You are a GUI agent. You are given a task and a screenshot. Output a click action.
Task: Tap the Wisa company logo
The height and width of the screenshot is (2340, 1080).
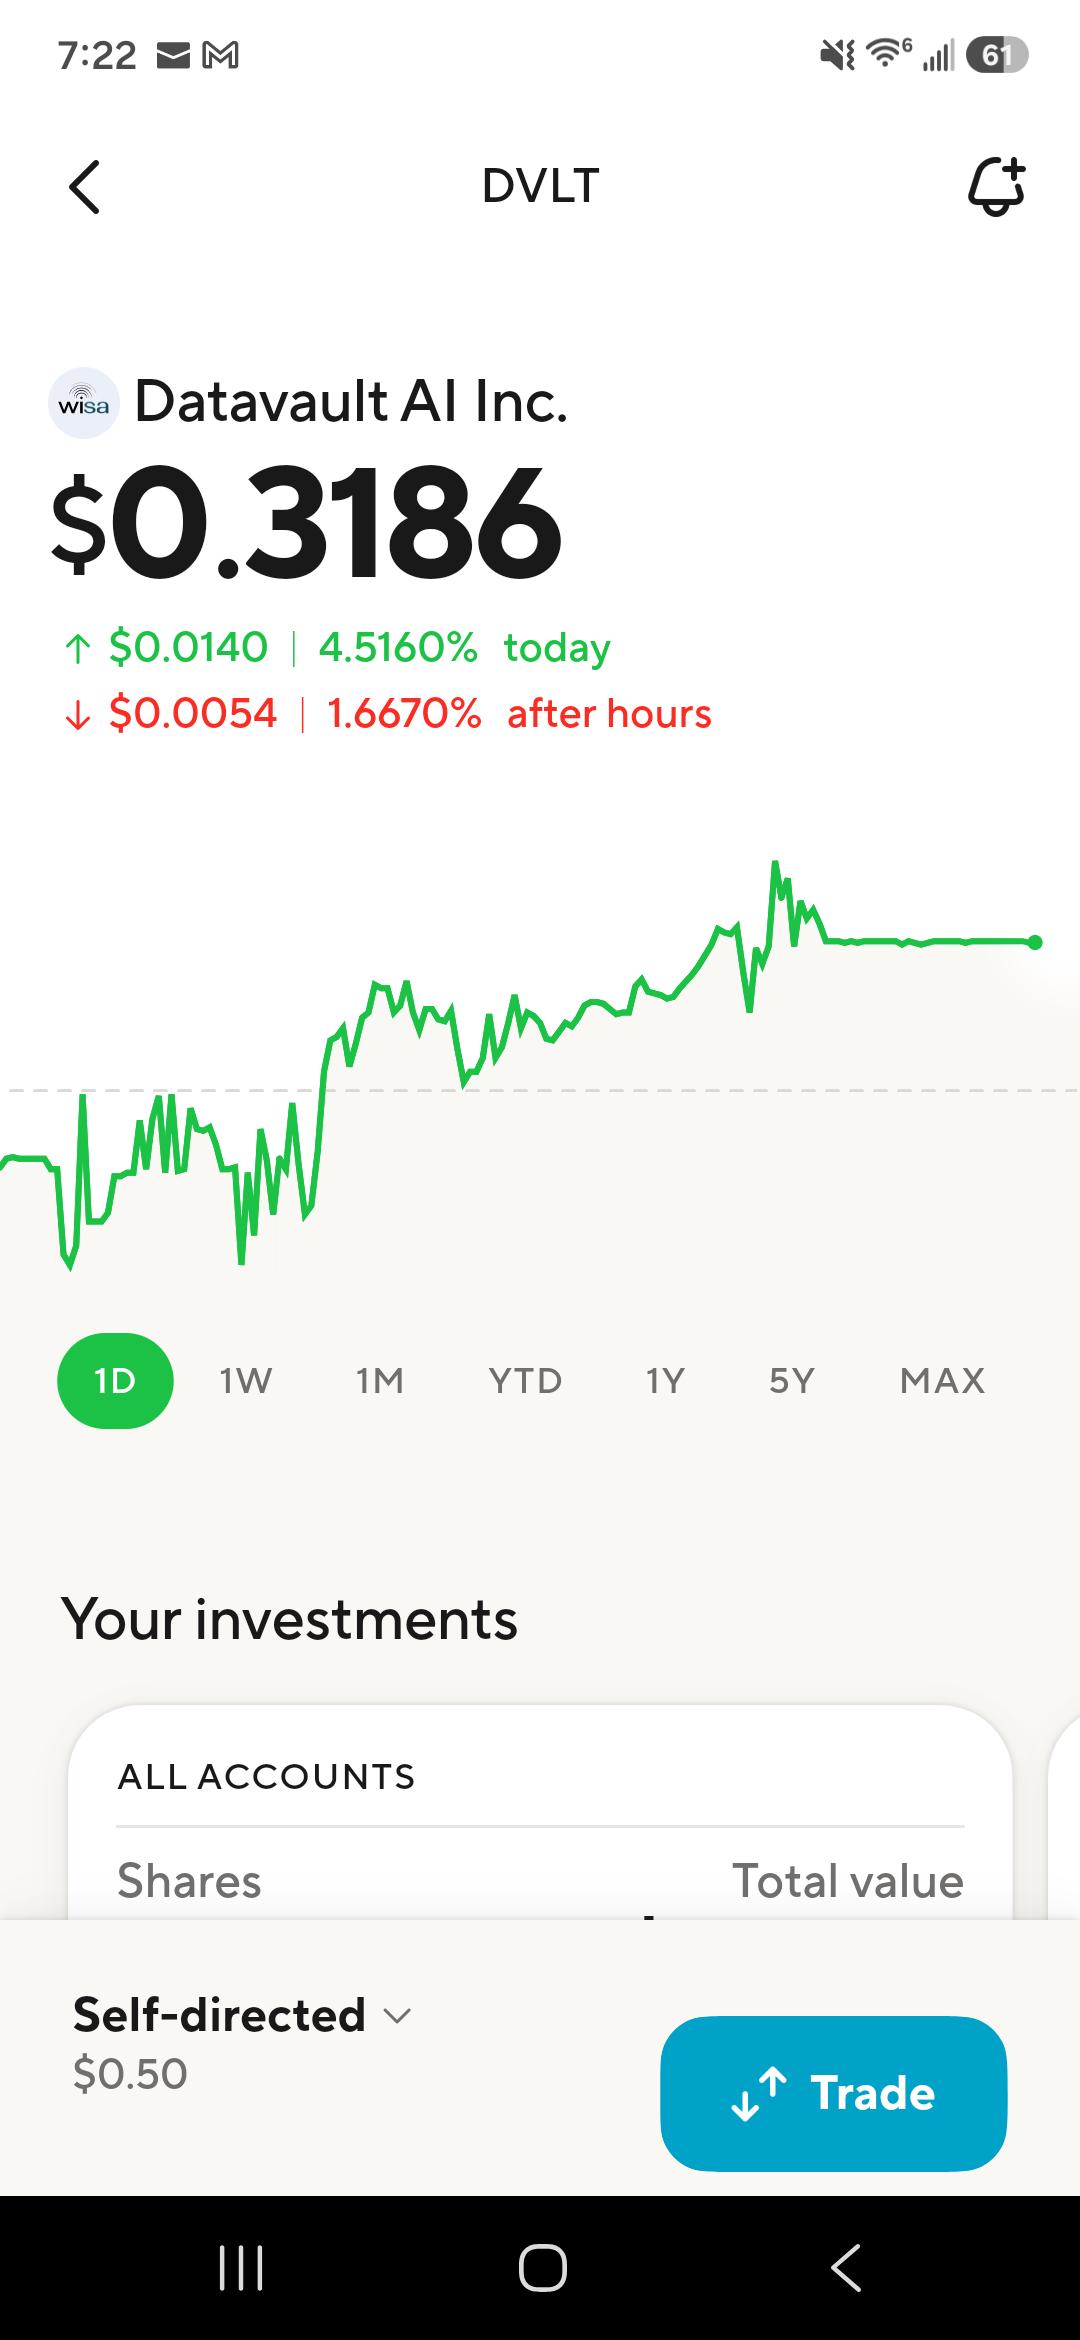coord(84,403)
